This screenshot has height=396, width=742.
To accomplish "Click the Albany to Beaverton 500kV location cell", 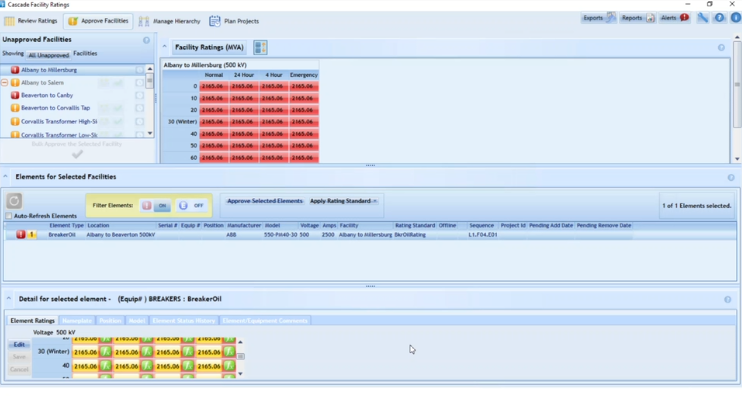I will click(121, 235).
